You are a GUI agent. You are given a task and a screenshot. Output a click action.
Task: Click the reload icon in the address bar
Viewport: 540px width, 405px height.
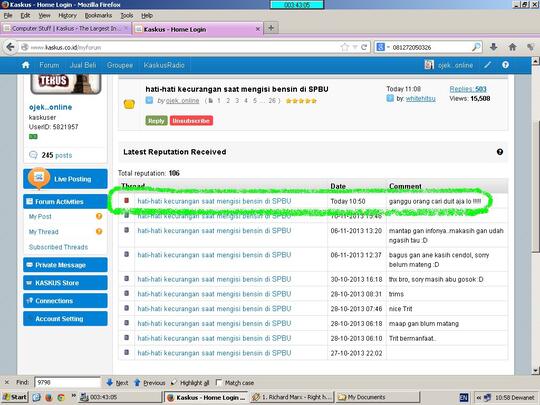(x=364, y=47)
